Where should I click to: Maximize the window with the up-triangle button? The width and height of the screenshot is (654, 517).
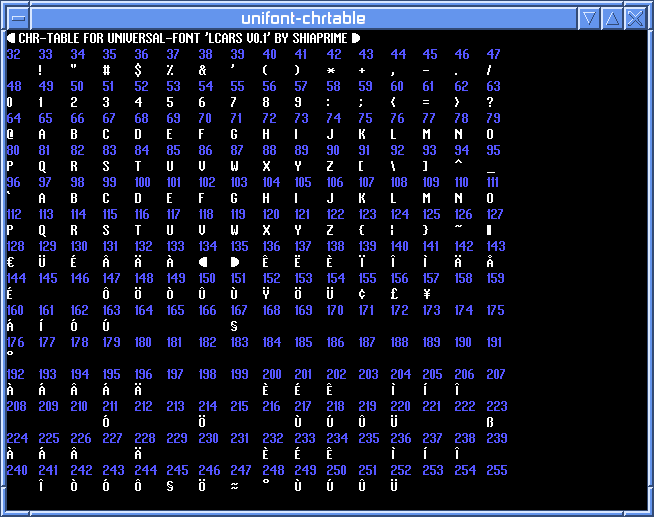click(612, 19)
